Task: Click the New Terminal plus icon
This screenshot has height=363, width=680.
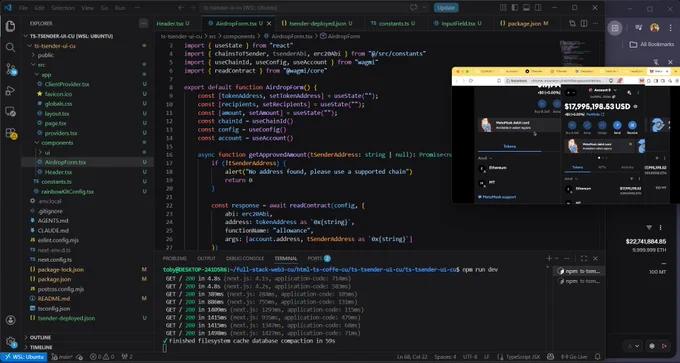Action: [x=549, y=258]
